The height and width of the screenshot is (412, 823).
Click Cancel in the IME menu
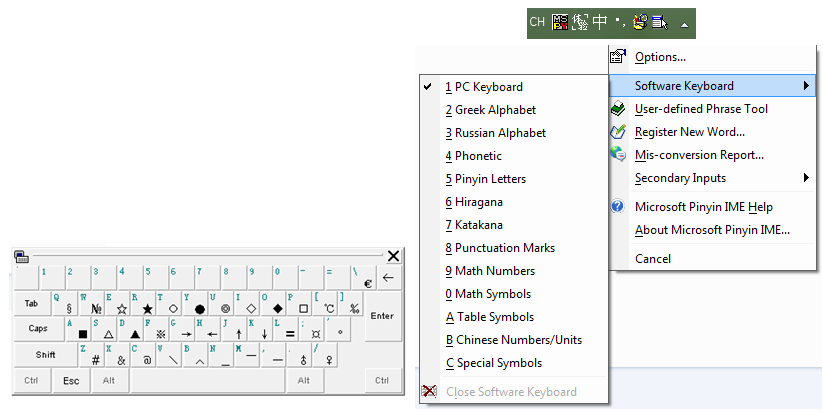[x=653, y=259]
